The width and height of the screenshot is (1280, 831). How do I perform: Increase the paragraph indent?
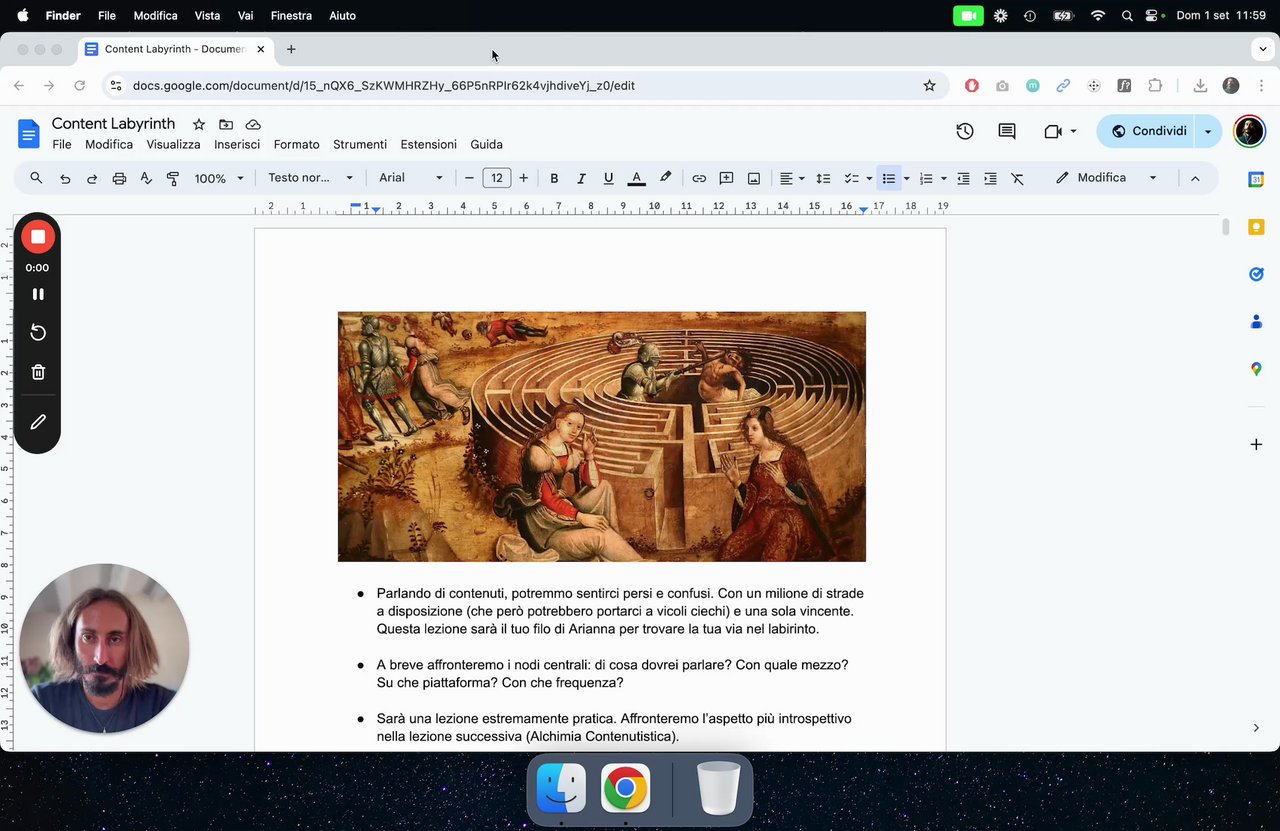990,178
